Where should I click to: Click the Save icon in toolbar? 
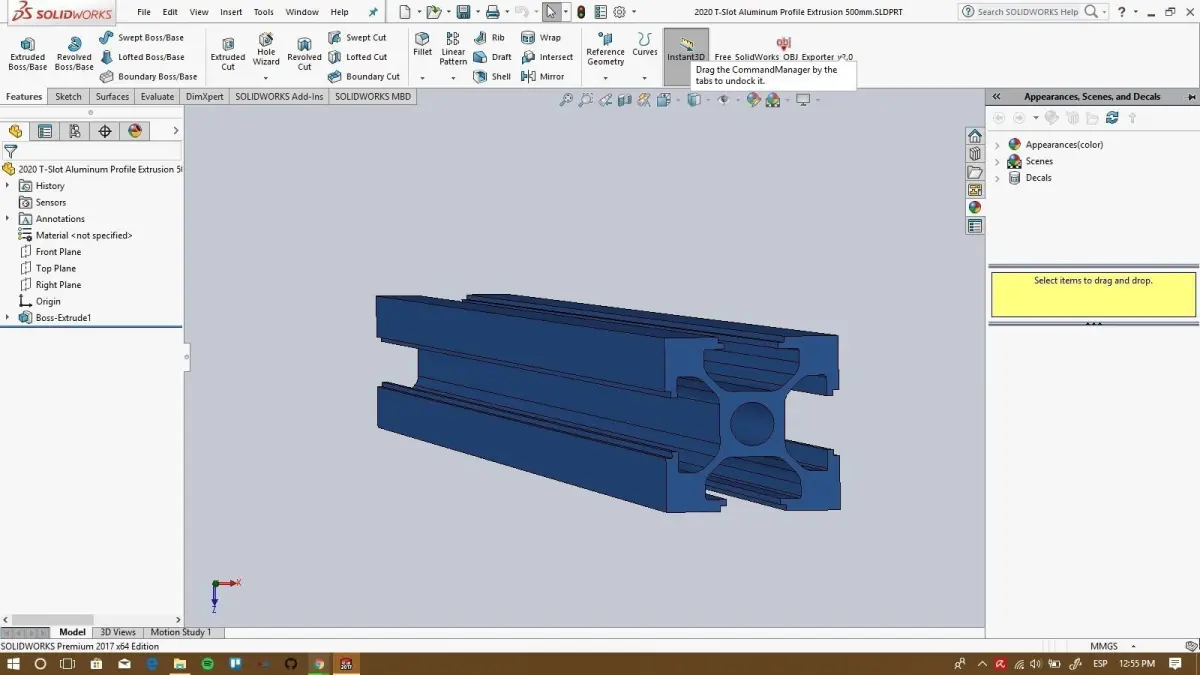[463, 12]
